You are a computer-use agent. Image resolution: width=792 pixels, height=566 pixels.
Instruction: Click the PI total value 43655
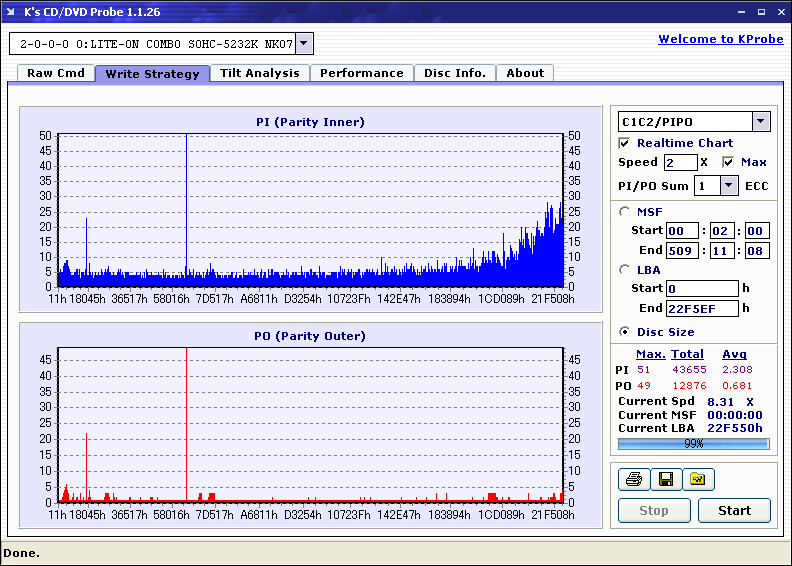pyautogui.click(x=689, y=370)
